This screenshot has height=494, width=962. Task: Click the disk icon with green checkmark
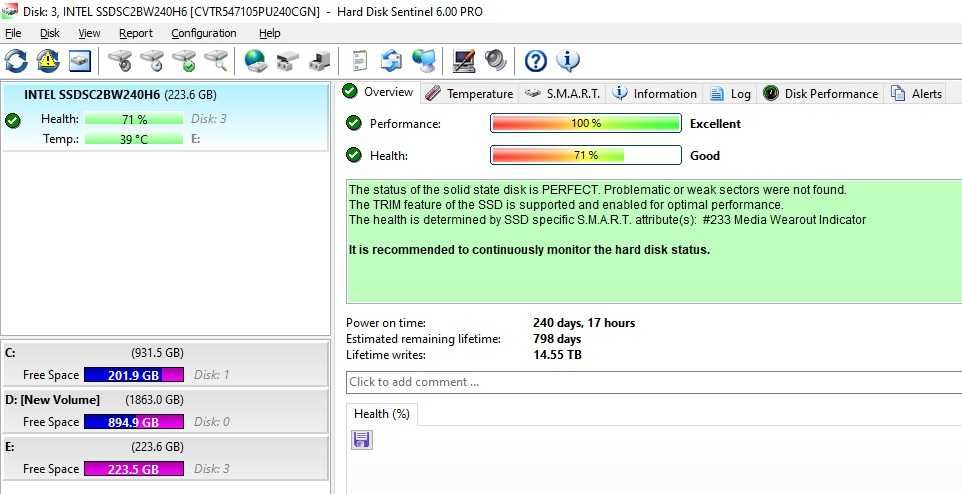(x=184, y=61)
